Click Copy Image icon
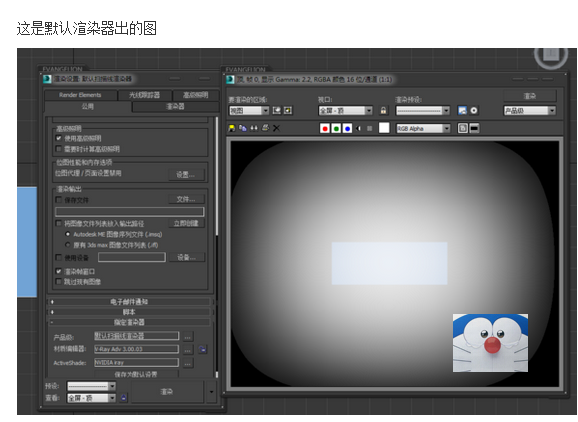Image resolution: width=578 pixels, height=422 pixels. pyautogui.click(x=243, y=128)
